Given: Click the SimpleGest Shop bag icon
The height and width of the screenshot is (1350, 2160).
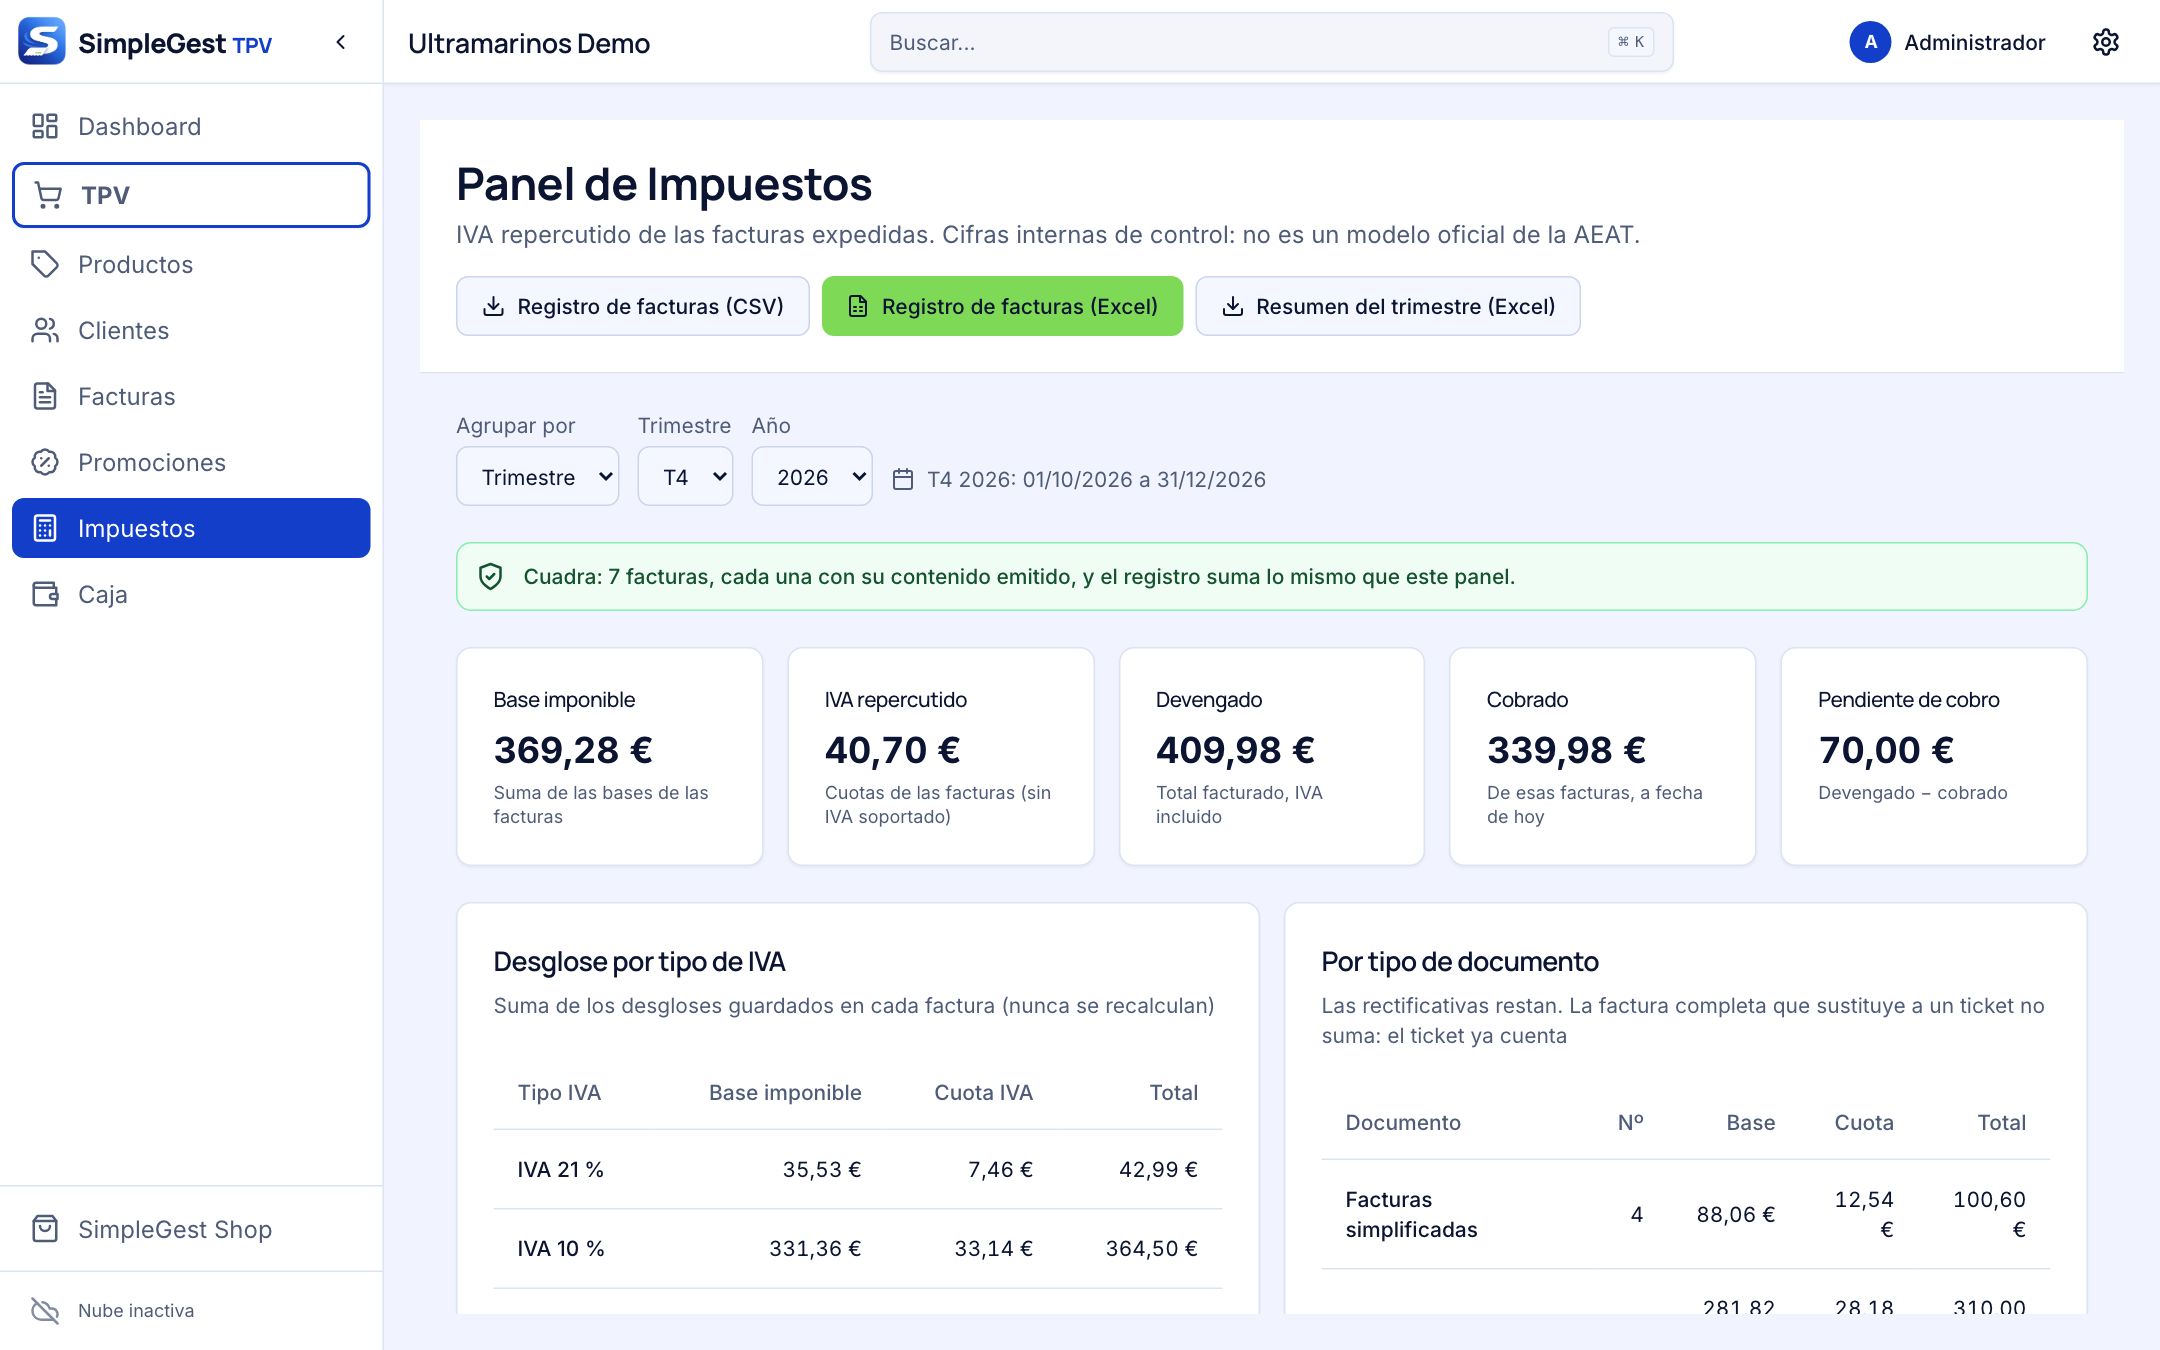Looking at the screenshot, I should (45, 1229).
